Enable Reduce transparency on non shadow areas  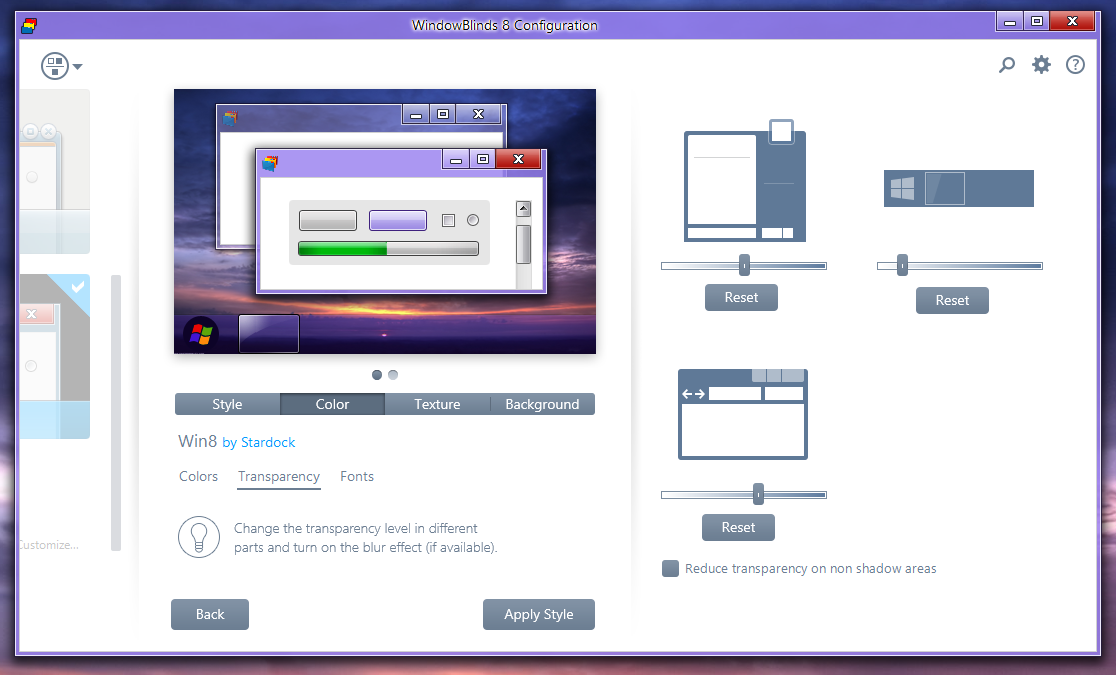pyautogui.click(x=670, y=568)
